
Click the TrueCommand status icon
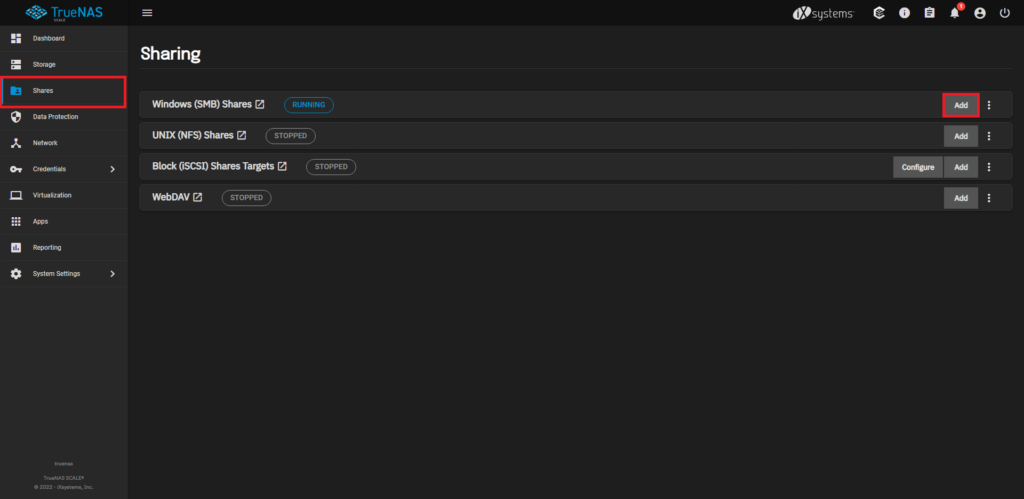click(x=878, y=13)
